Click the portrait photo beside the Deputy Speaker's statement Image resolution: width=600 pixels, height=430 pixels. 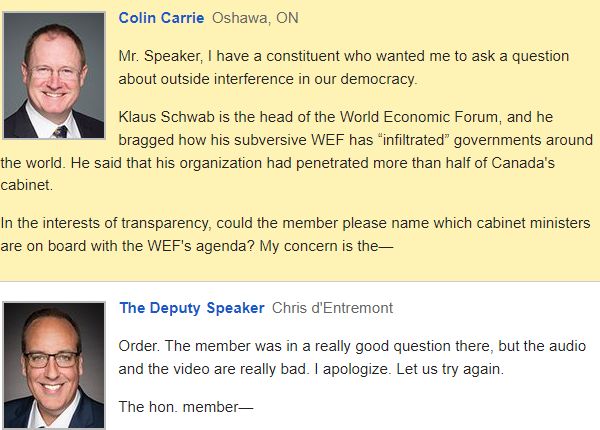[54, 365]
